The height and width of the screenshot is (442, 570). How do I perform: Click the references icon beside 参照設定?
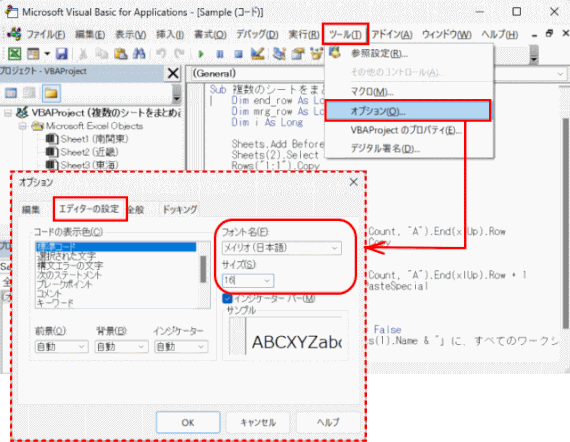[335, 52]
